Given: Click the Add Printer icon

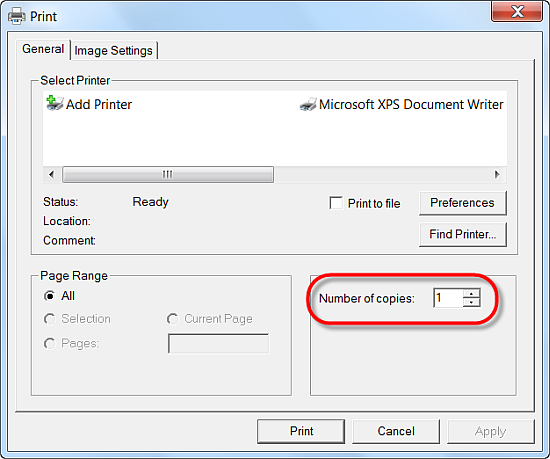Looking at the screenshot, I should (x=55, y=103).
